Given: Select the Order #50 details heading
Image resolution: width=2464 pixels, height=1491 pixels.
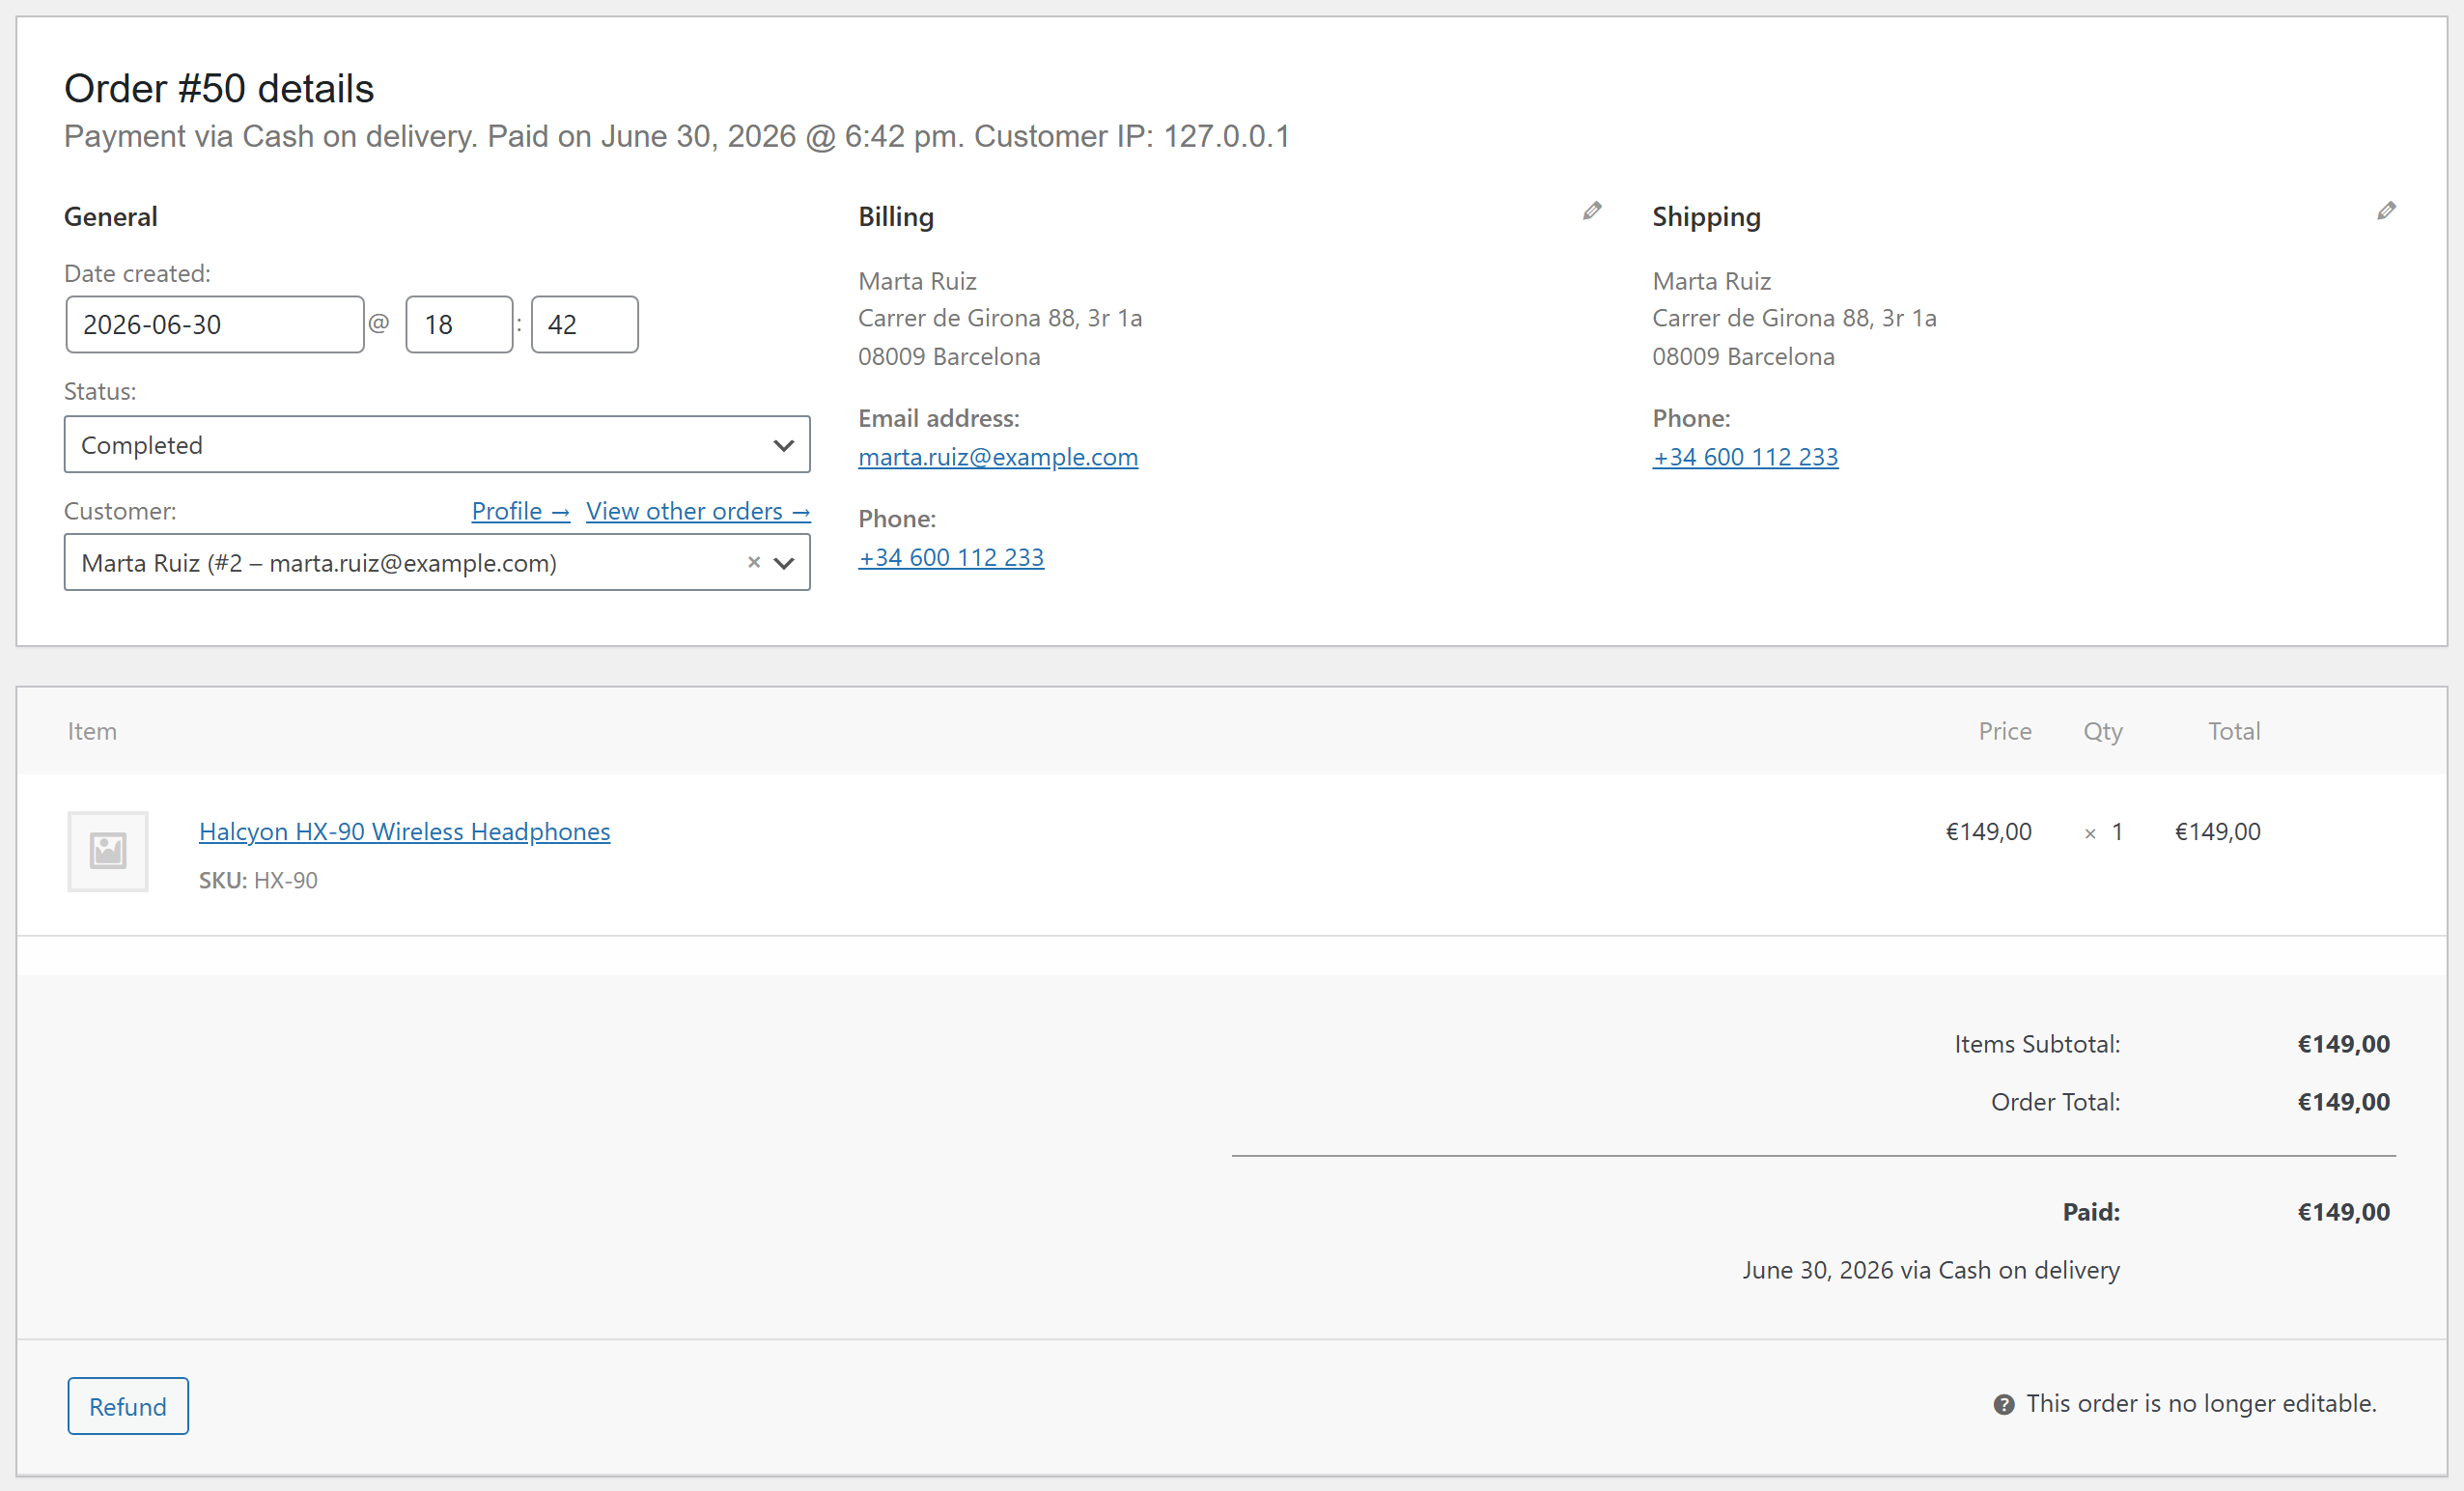Looking at the screenshot, I should 219,89.
